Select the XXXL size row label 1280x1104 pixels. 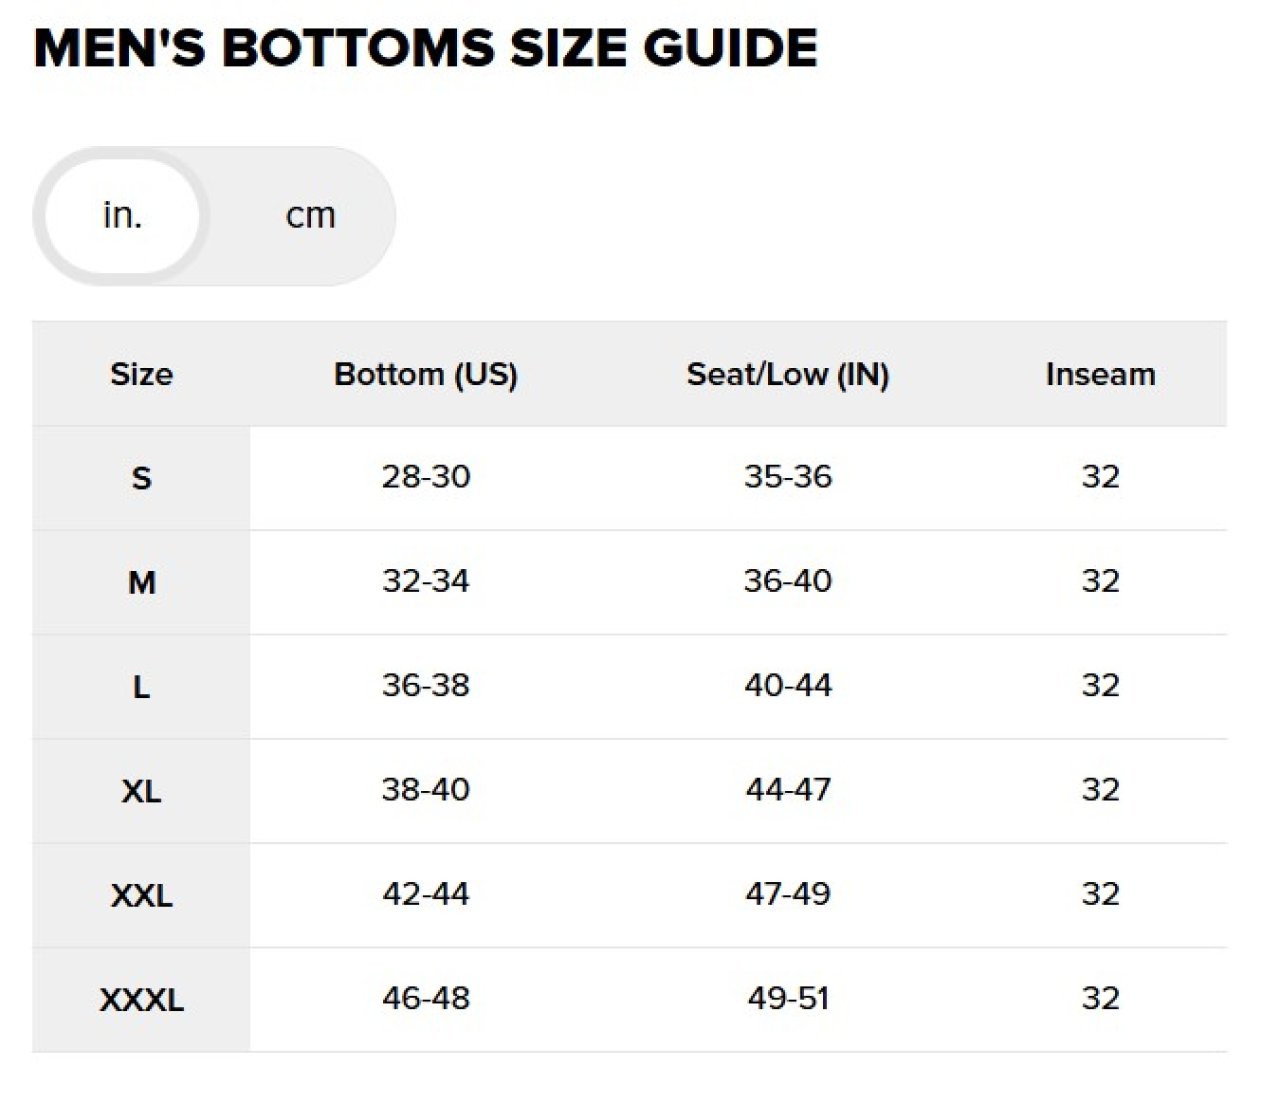pyautogui.click(x=141, y=999)
